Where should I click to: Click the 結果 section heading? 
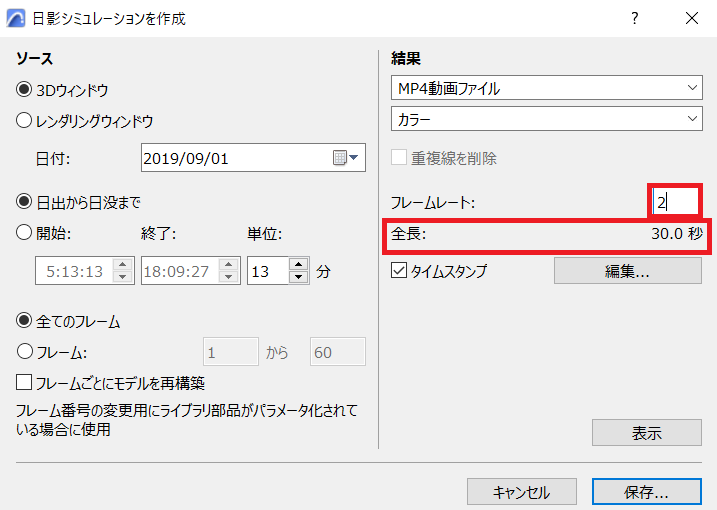point(406,59)
